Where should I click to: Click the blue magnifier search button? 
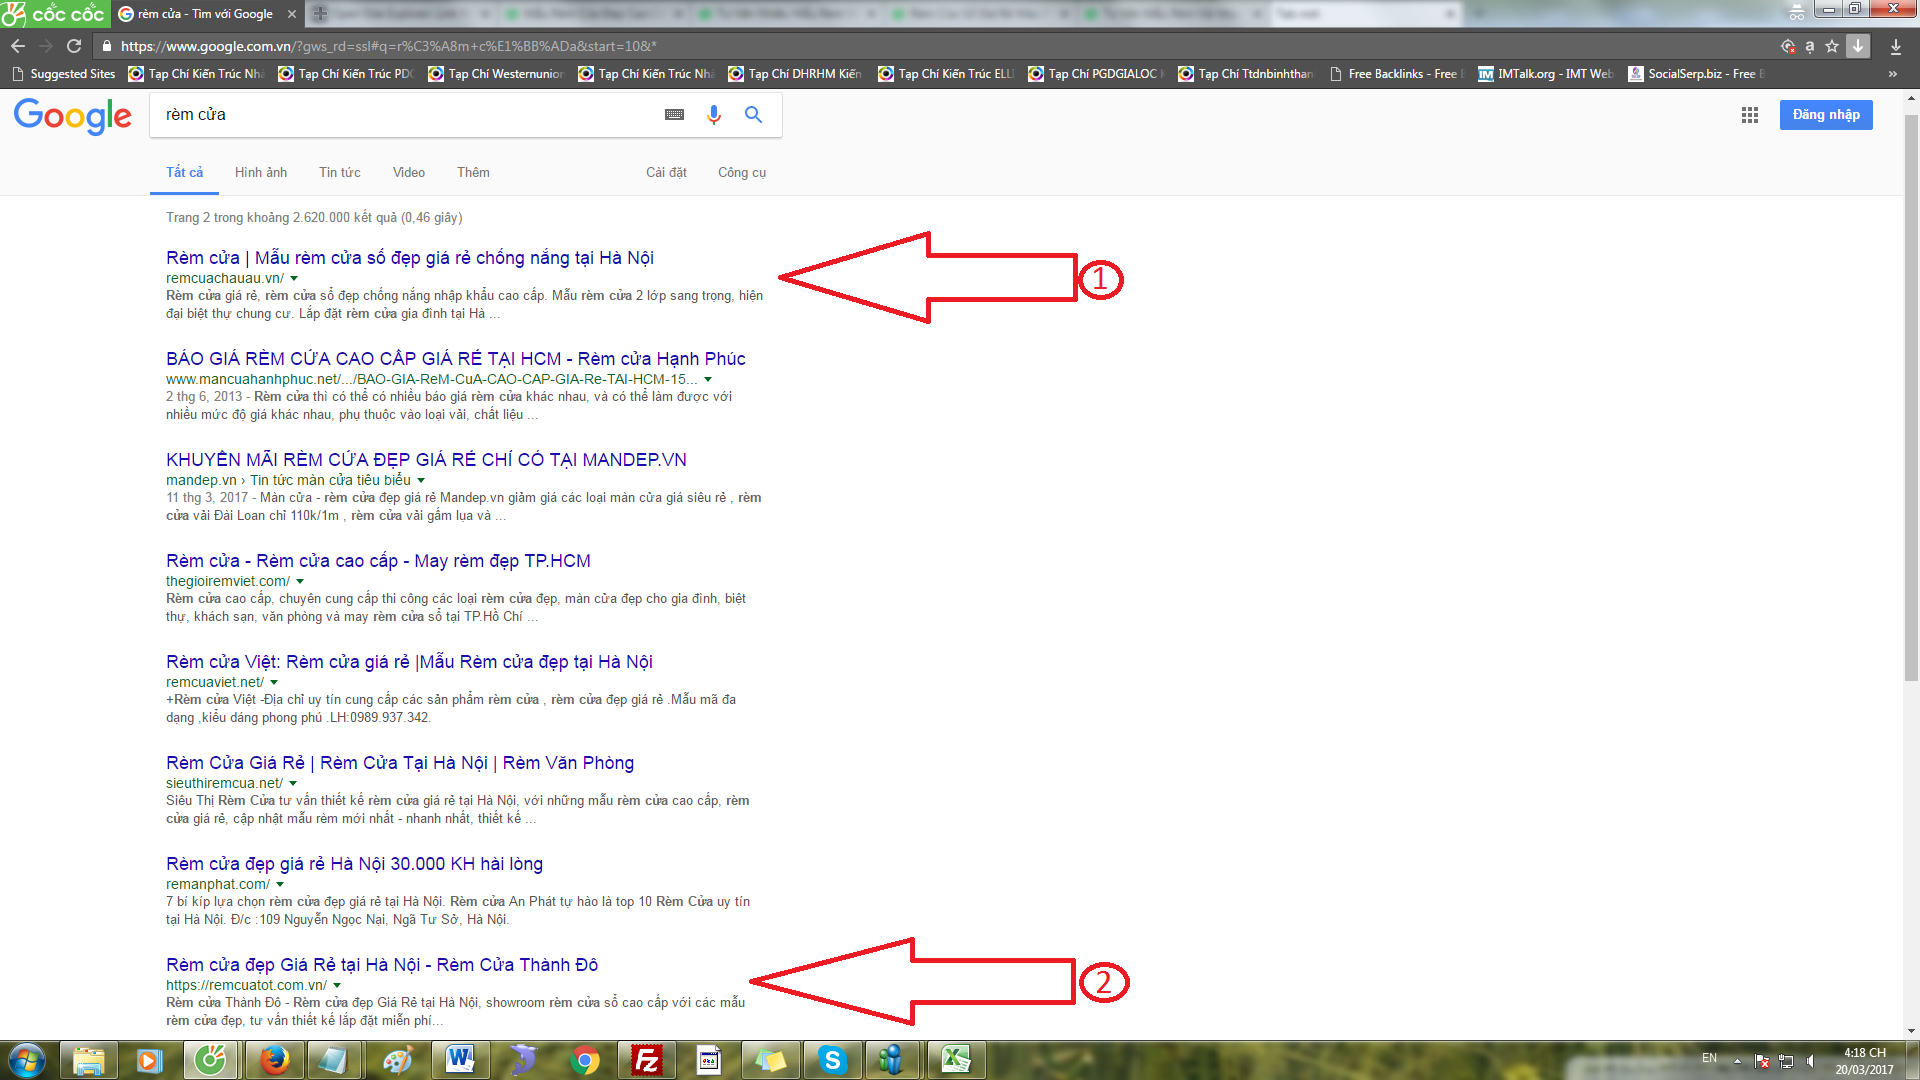tap(754, 115)
